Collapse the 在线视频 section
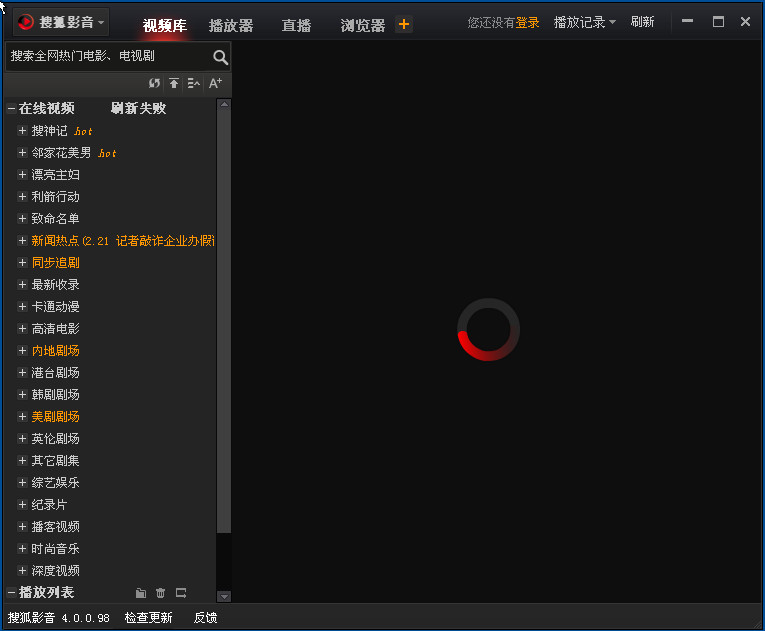The height and width of the screenshot is (631, 765). point(11,109)
